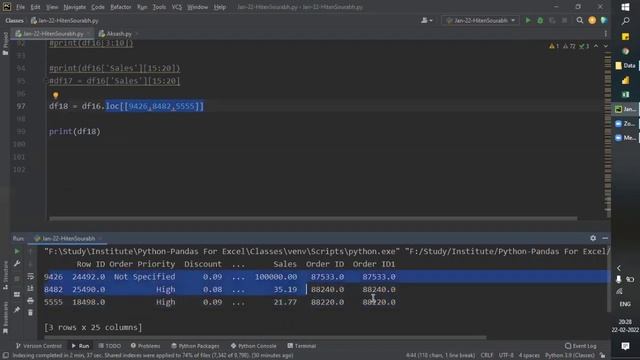The width and height of the screenshot is (640, 360).
Task: Run the script with the green play button
Action: [x=528, y=20]
